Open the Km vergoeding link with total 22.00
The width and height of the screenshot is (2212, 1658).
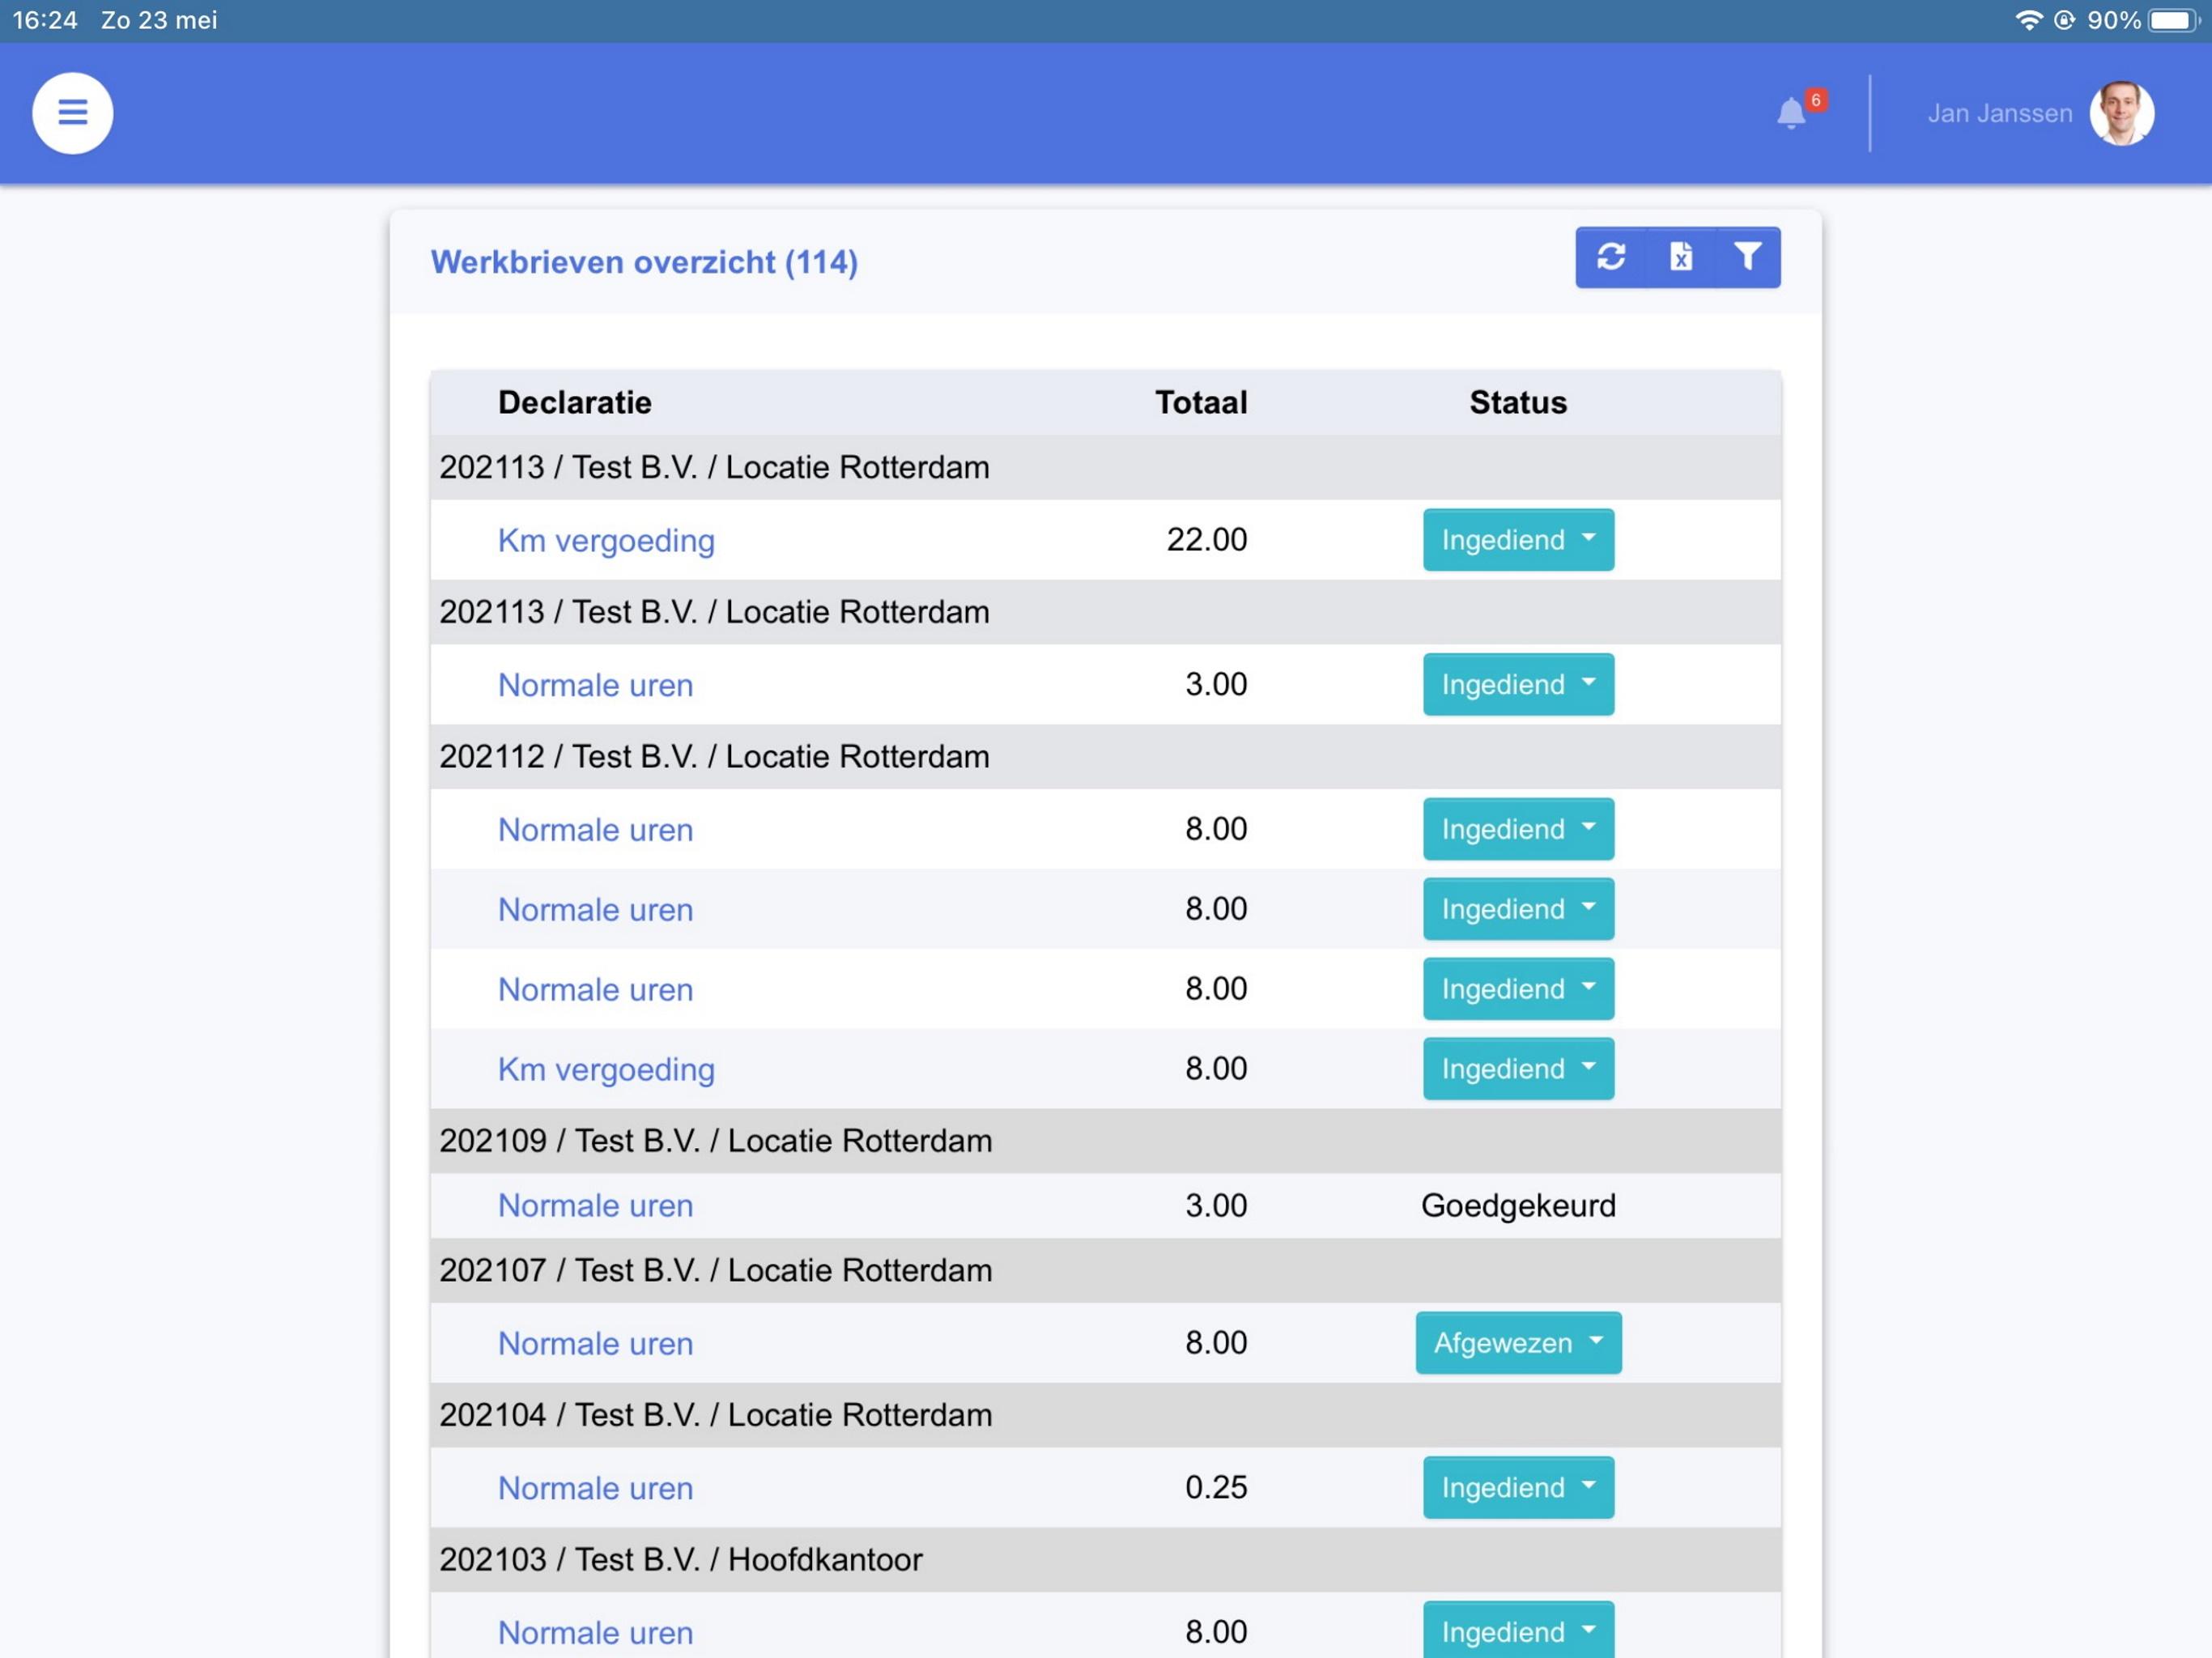point(606,541)
